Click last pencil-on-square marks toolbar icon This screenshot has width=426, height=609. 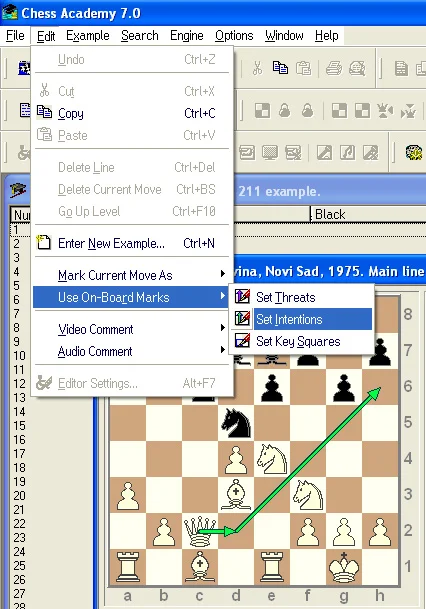click(370, 153)
